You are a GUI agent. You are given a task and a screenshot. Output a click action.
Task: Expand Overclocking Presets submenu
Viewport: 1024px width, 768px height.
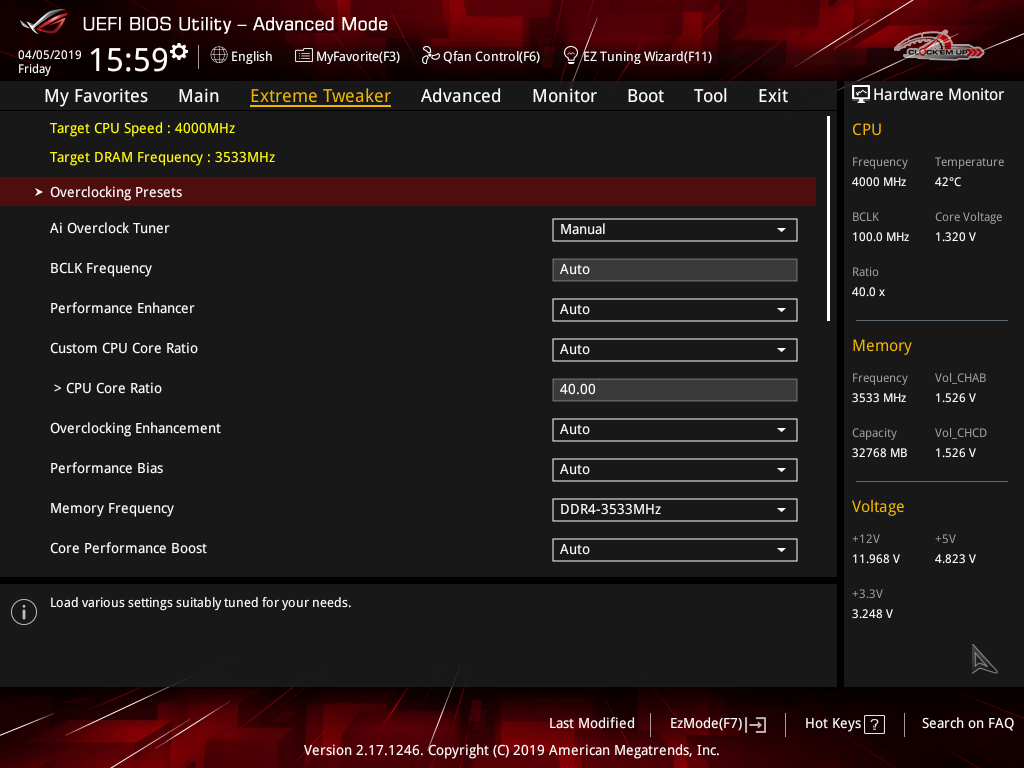(116, 192)
